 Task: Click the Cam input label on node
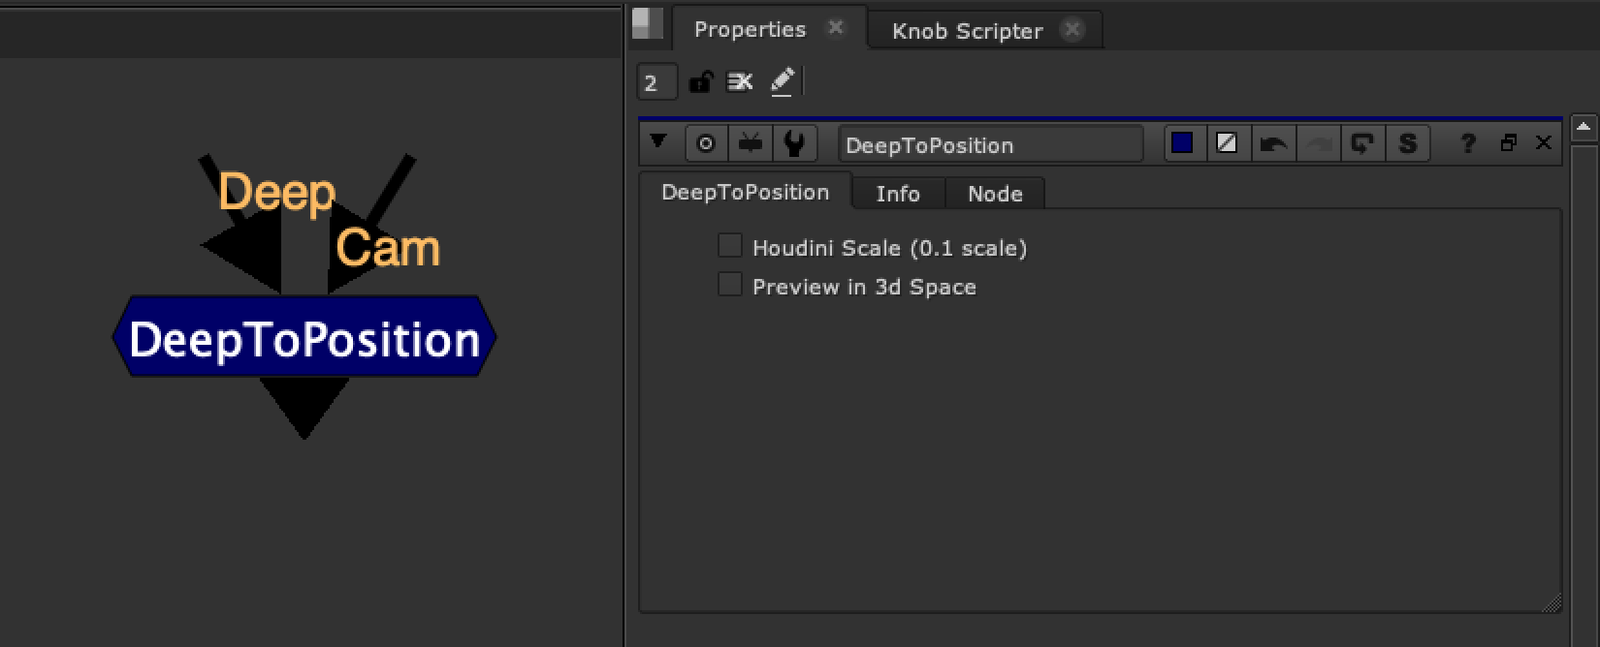pyautogui.click(x=388, y=248)
